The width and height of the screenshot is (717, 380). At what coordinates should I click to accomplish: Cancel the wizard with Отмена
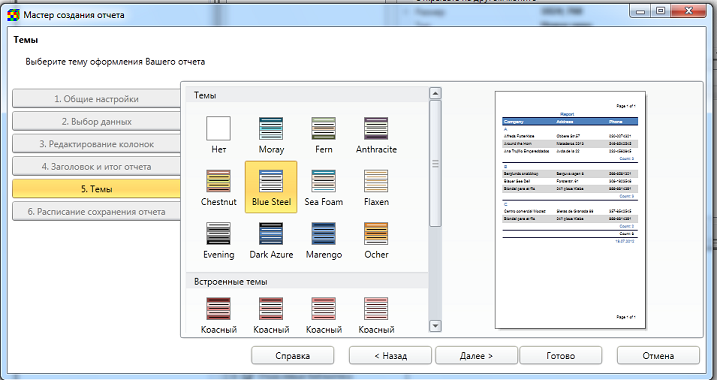(658, 355)
